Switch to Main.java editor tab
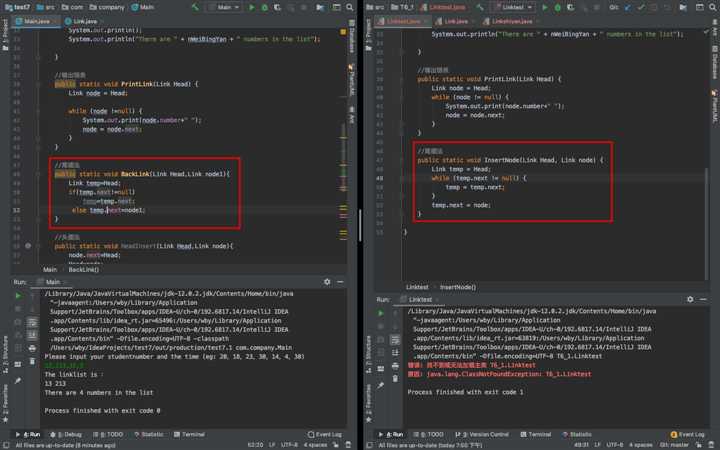The width and height of the screenshot is (720, 450). pos(36,21)
